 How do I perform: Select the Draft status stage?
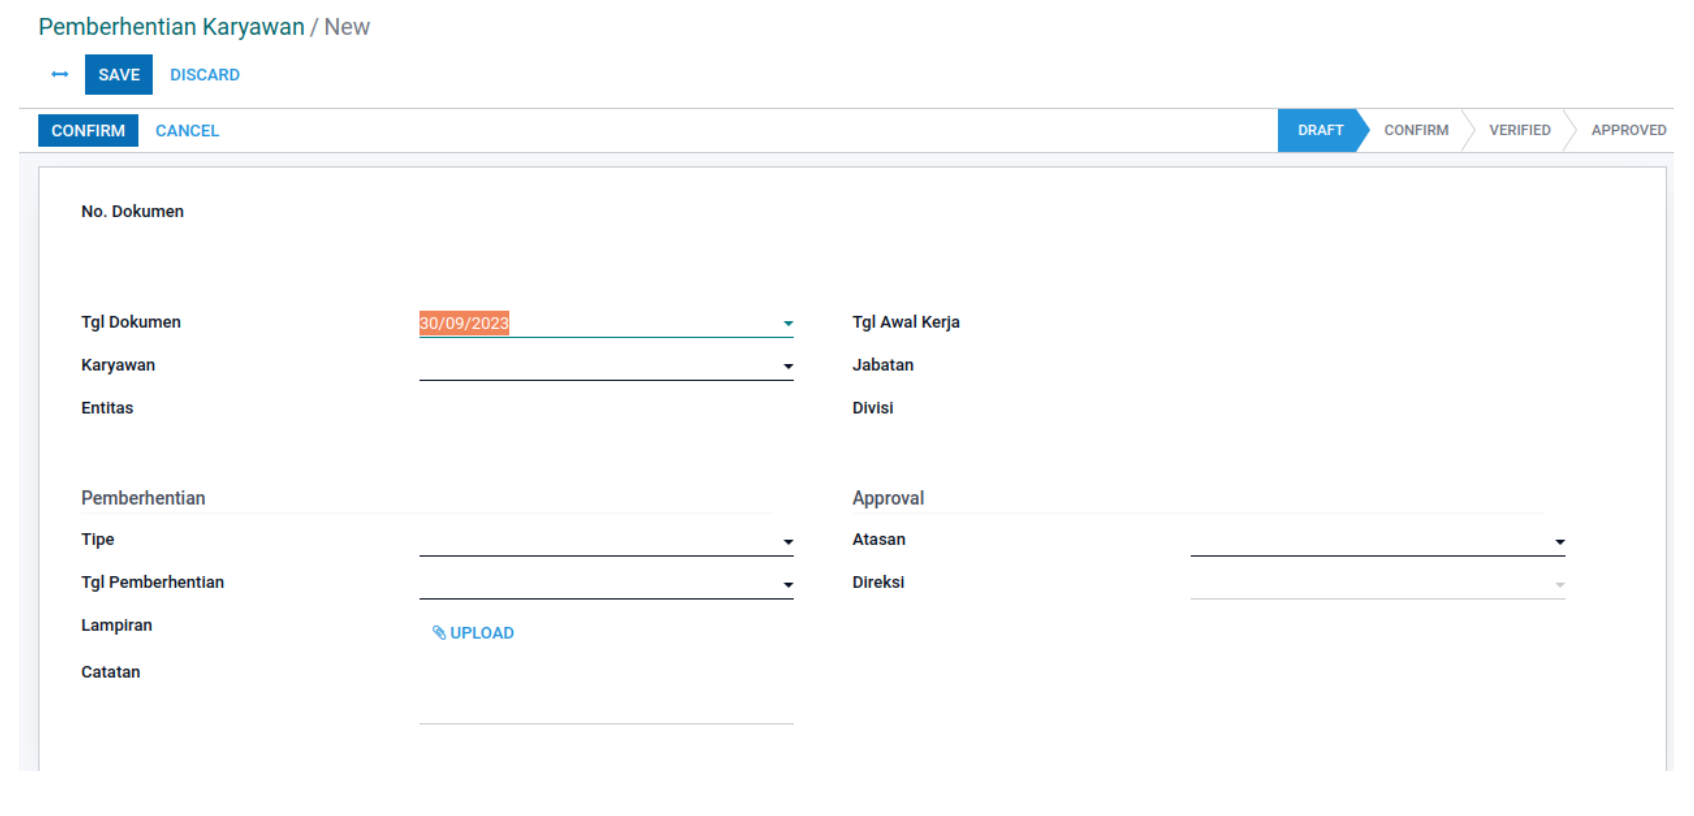pos(1319,131)
